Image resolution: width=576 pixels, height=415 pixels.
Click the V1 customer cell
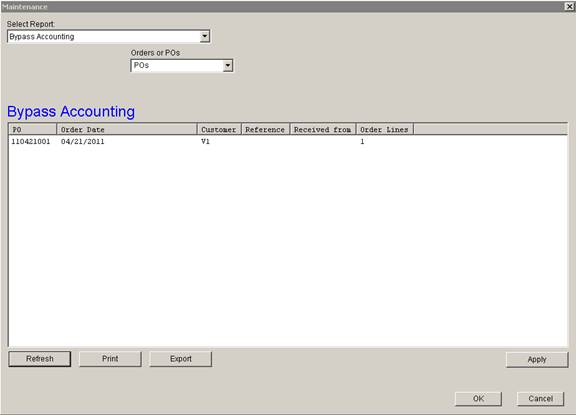[x=205, y=141]
